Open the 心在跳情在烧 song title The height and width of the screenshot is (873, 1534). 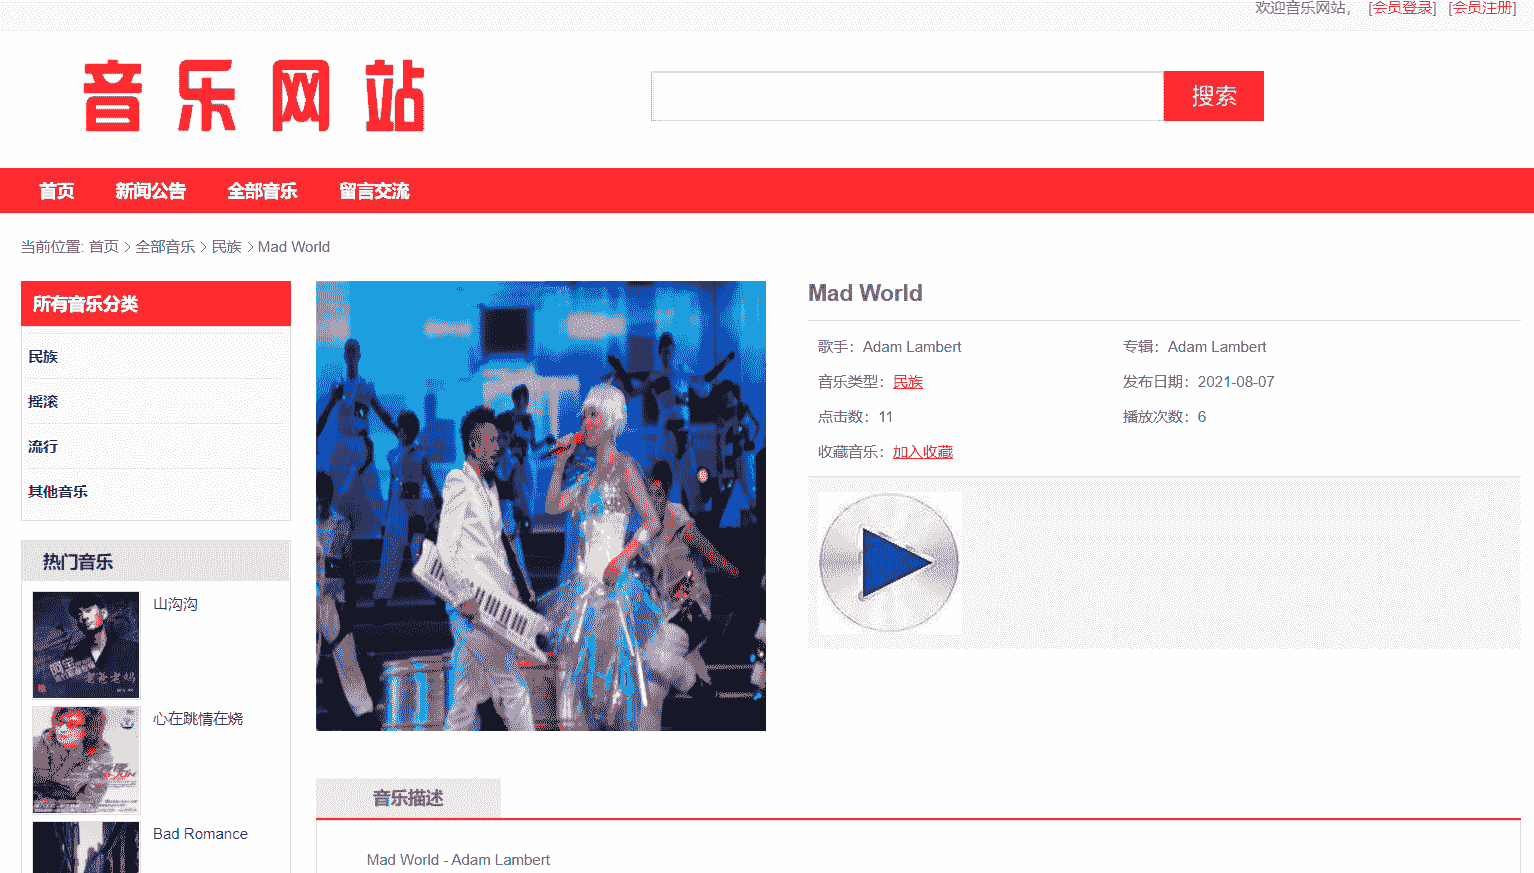[x=198, y=719]
